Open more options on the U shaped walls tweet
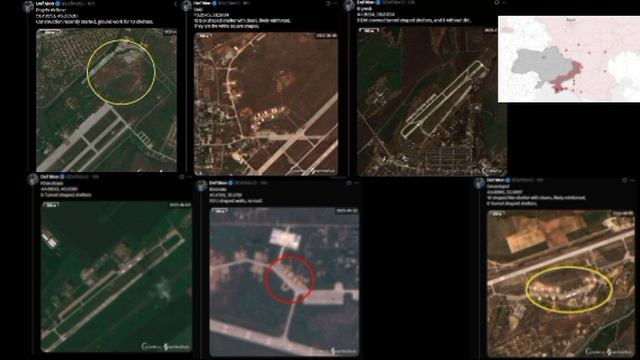The height and width of the screenshot is (360, 640). 356,183
